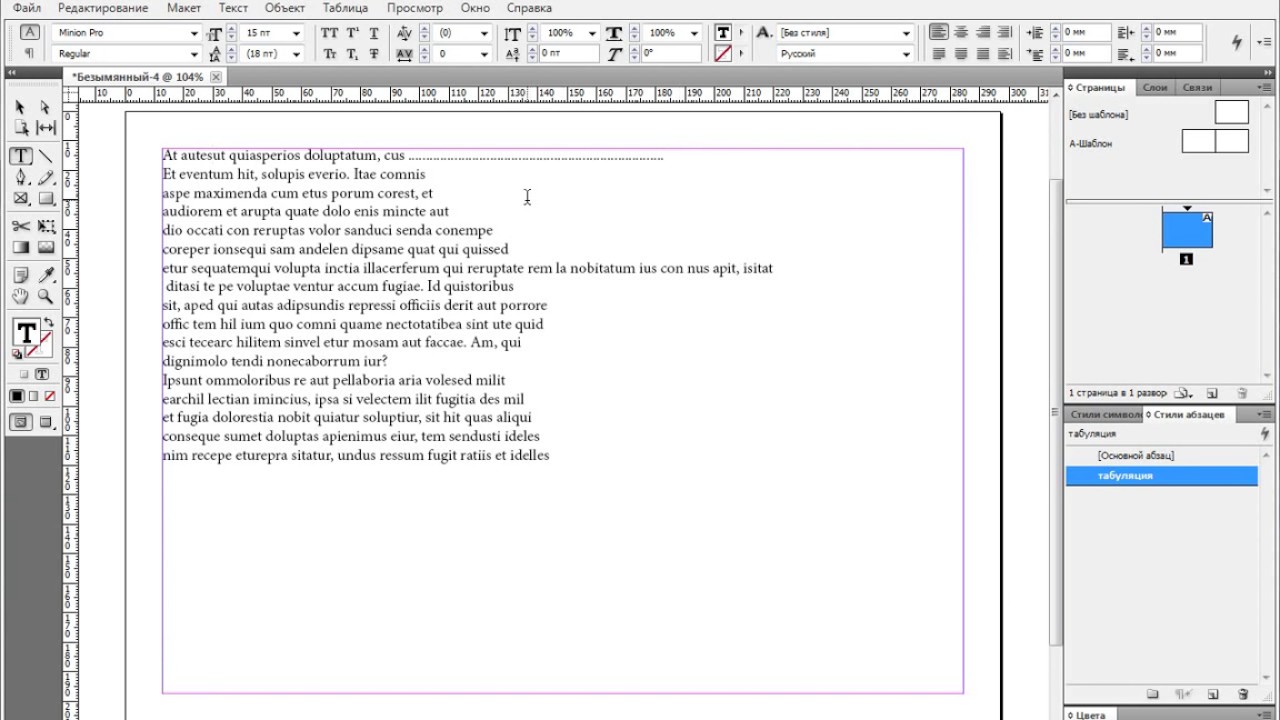1280x720 pixels.
Task: Click the All Caps TT button
Action: click(329, 33)
